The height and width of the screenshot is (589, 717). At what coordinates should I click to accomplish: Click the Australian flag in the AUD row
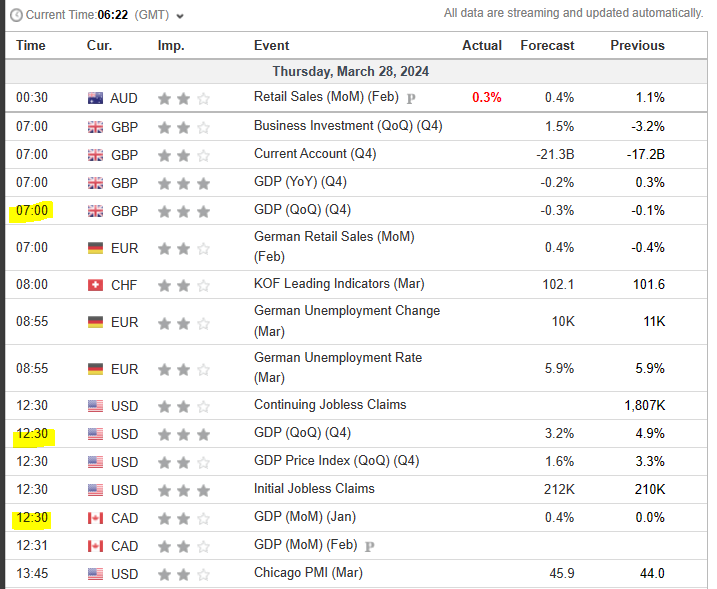coord(96,98)
